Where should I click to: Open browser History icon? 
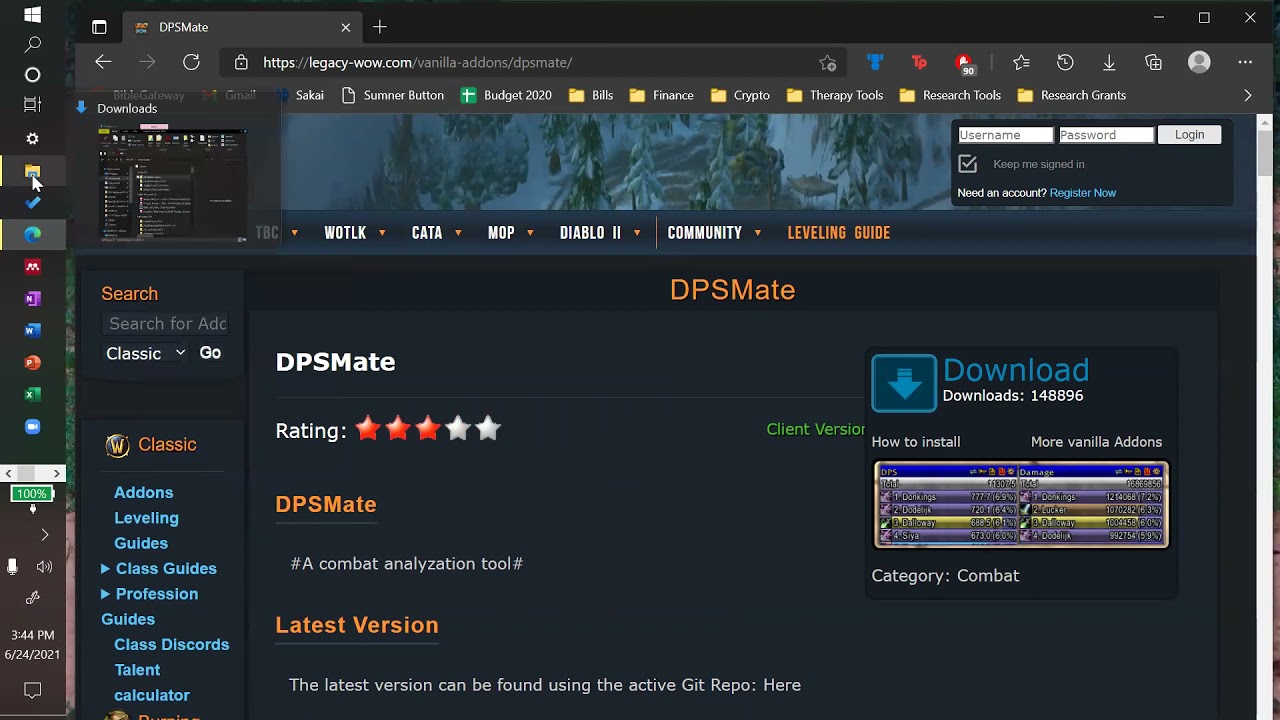(1065, 62)
